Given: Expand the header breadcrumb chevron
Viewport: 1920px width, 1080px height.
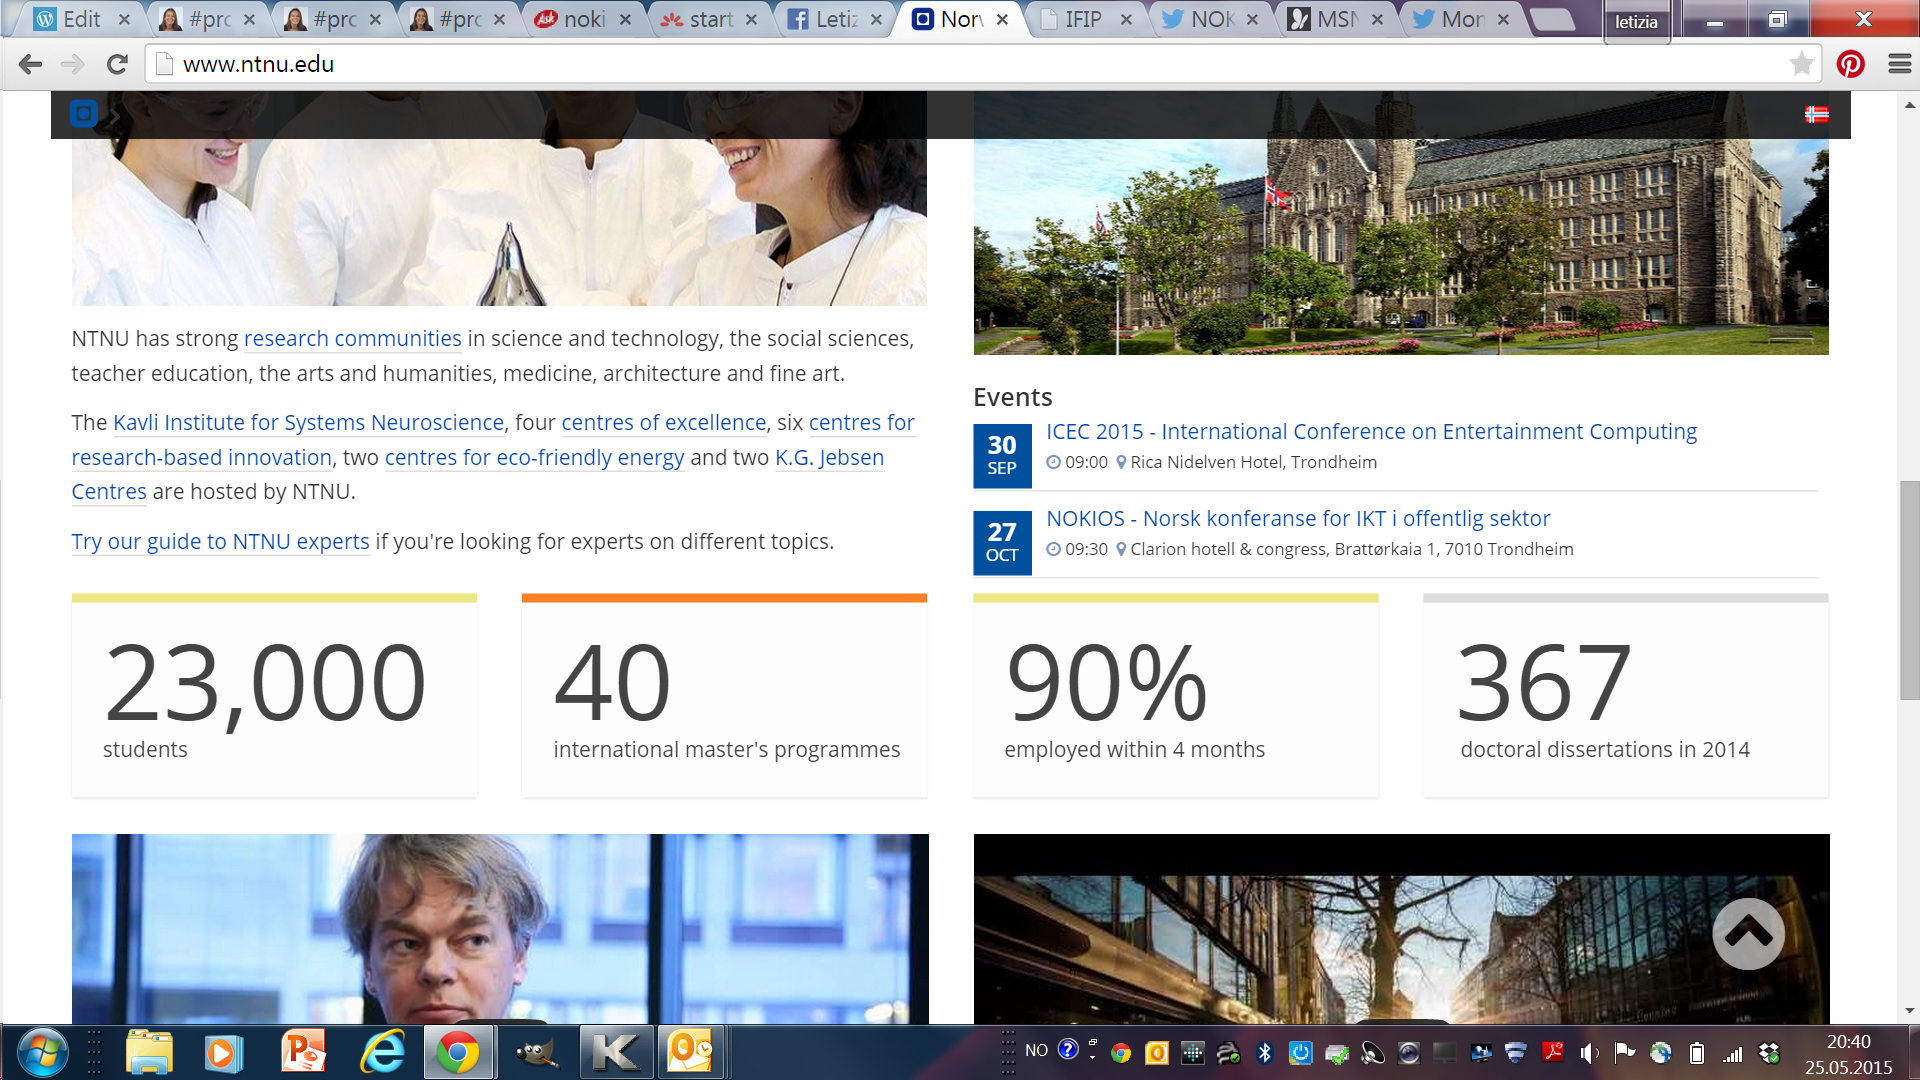Looking at the screenshot, I should [x=114, y=116].
